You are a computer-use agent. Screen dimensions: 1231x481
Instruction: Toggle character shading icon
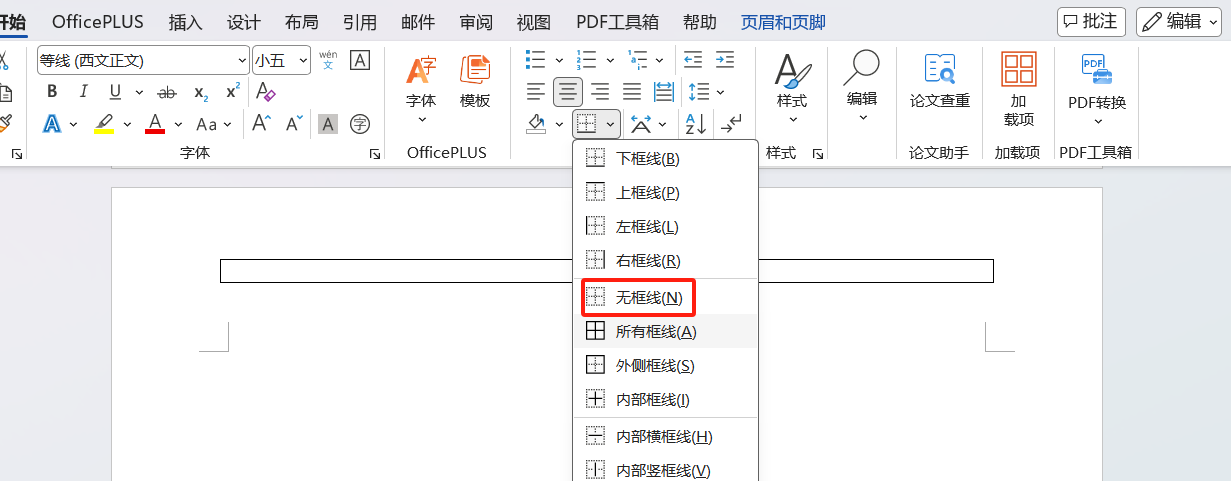pyautogui.click(x=328, y=124)
